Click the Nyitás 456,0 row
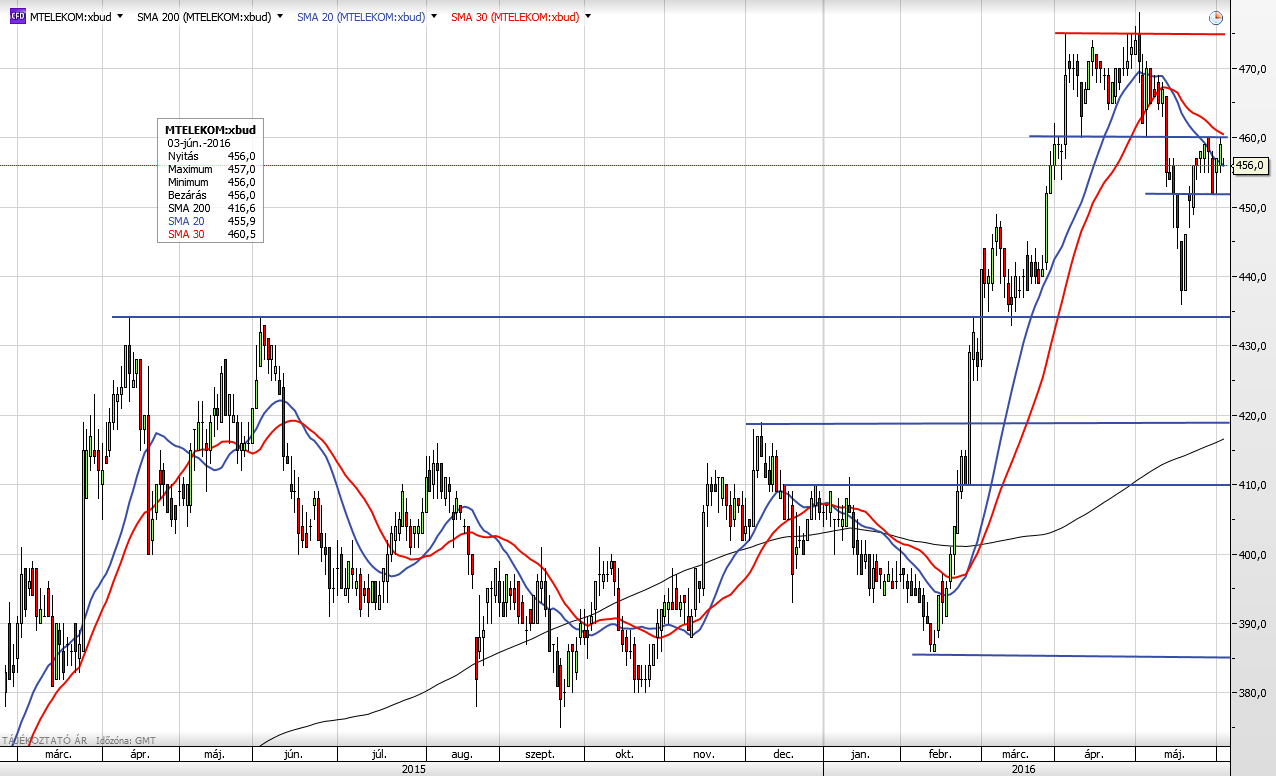The height and width of the screenshot is (776, 1276). (x=211, y=156)
